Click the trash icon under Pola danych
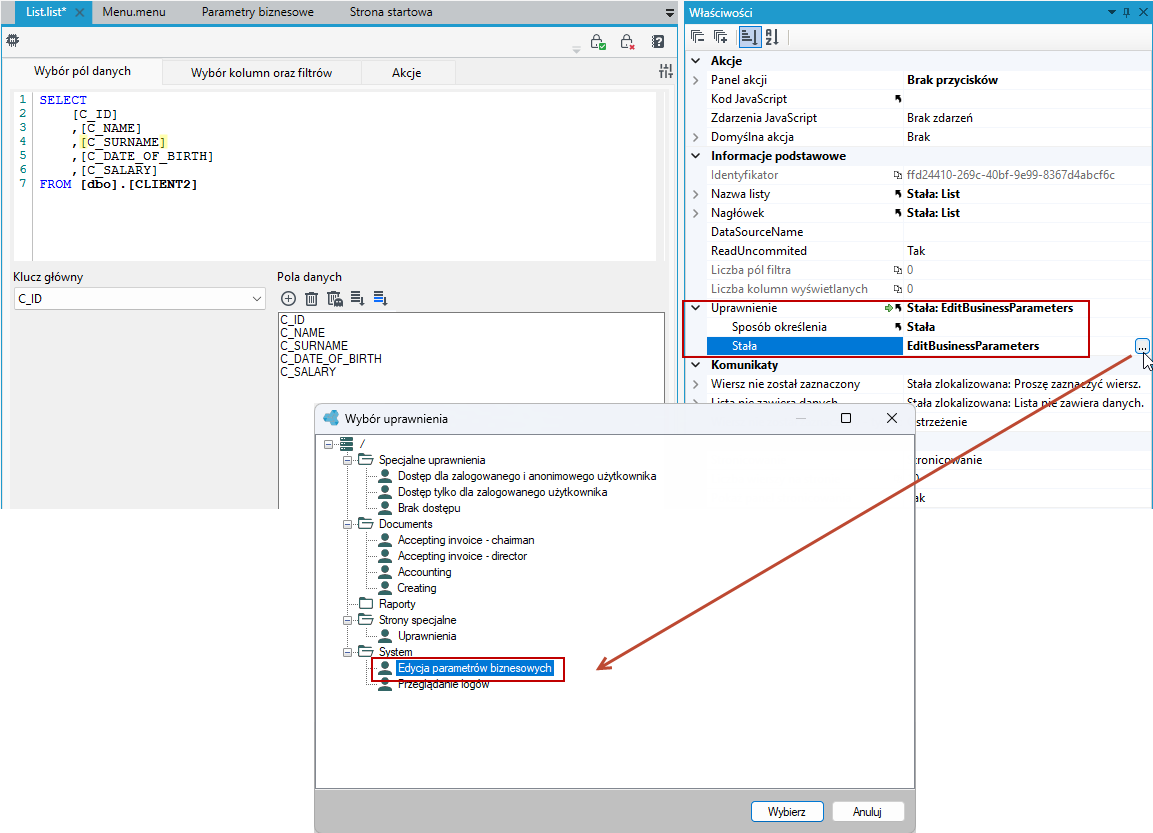This screenshot has height=833, width=1153. [312, 298]
